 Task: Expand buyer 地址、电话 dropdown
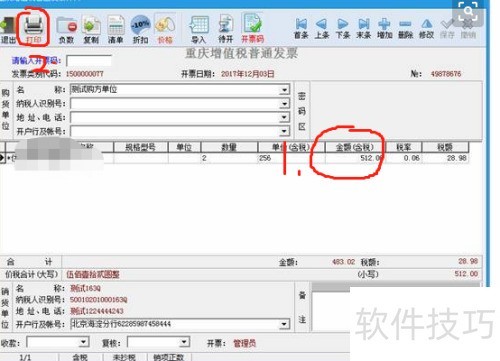coord(284,117)
